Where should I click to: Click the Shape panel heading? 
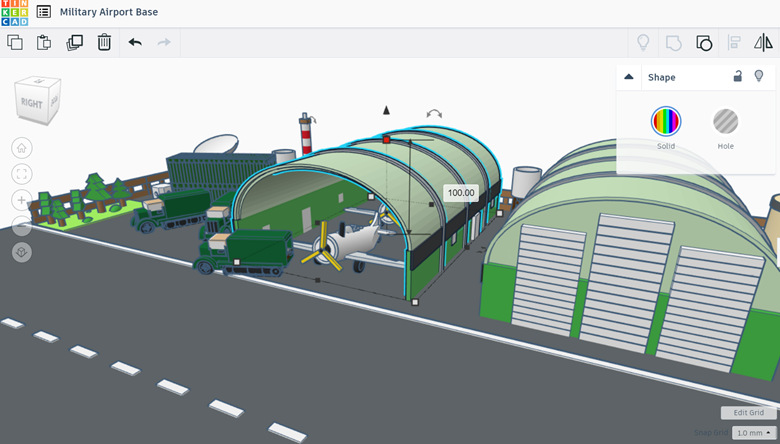[x=662, y=77]
